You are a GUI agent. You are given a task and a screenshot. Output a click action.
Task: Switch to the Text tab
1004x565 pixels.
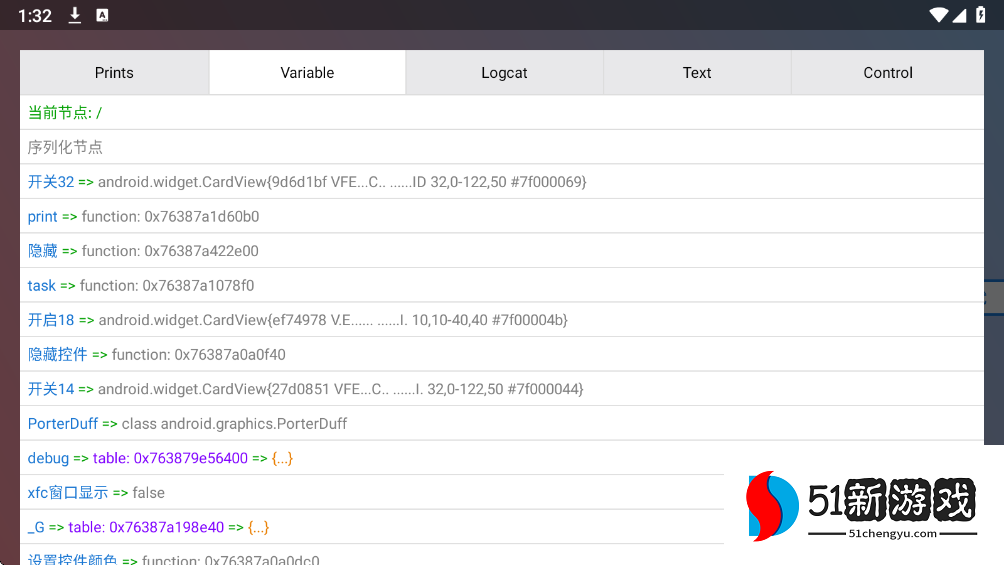697,73
